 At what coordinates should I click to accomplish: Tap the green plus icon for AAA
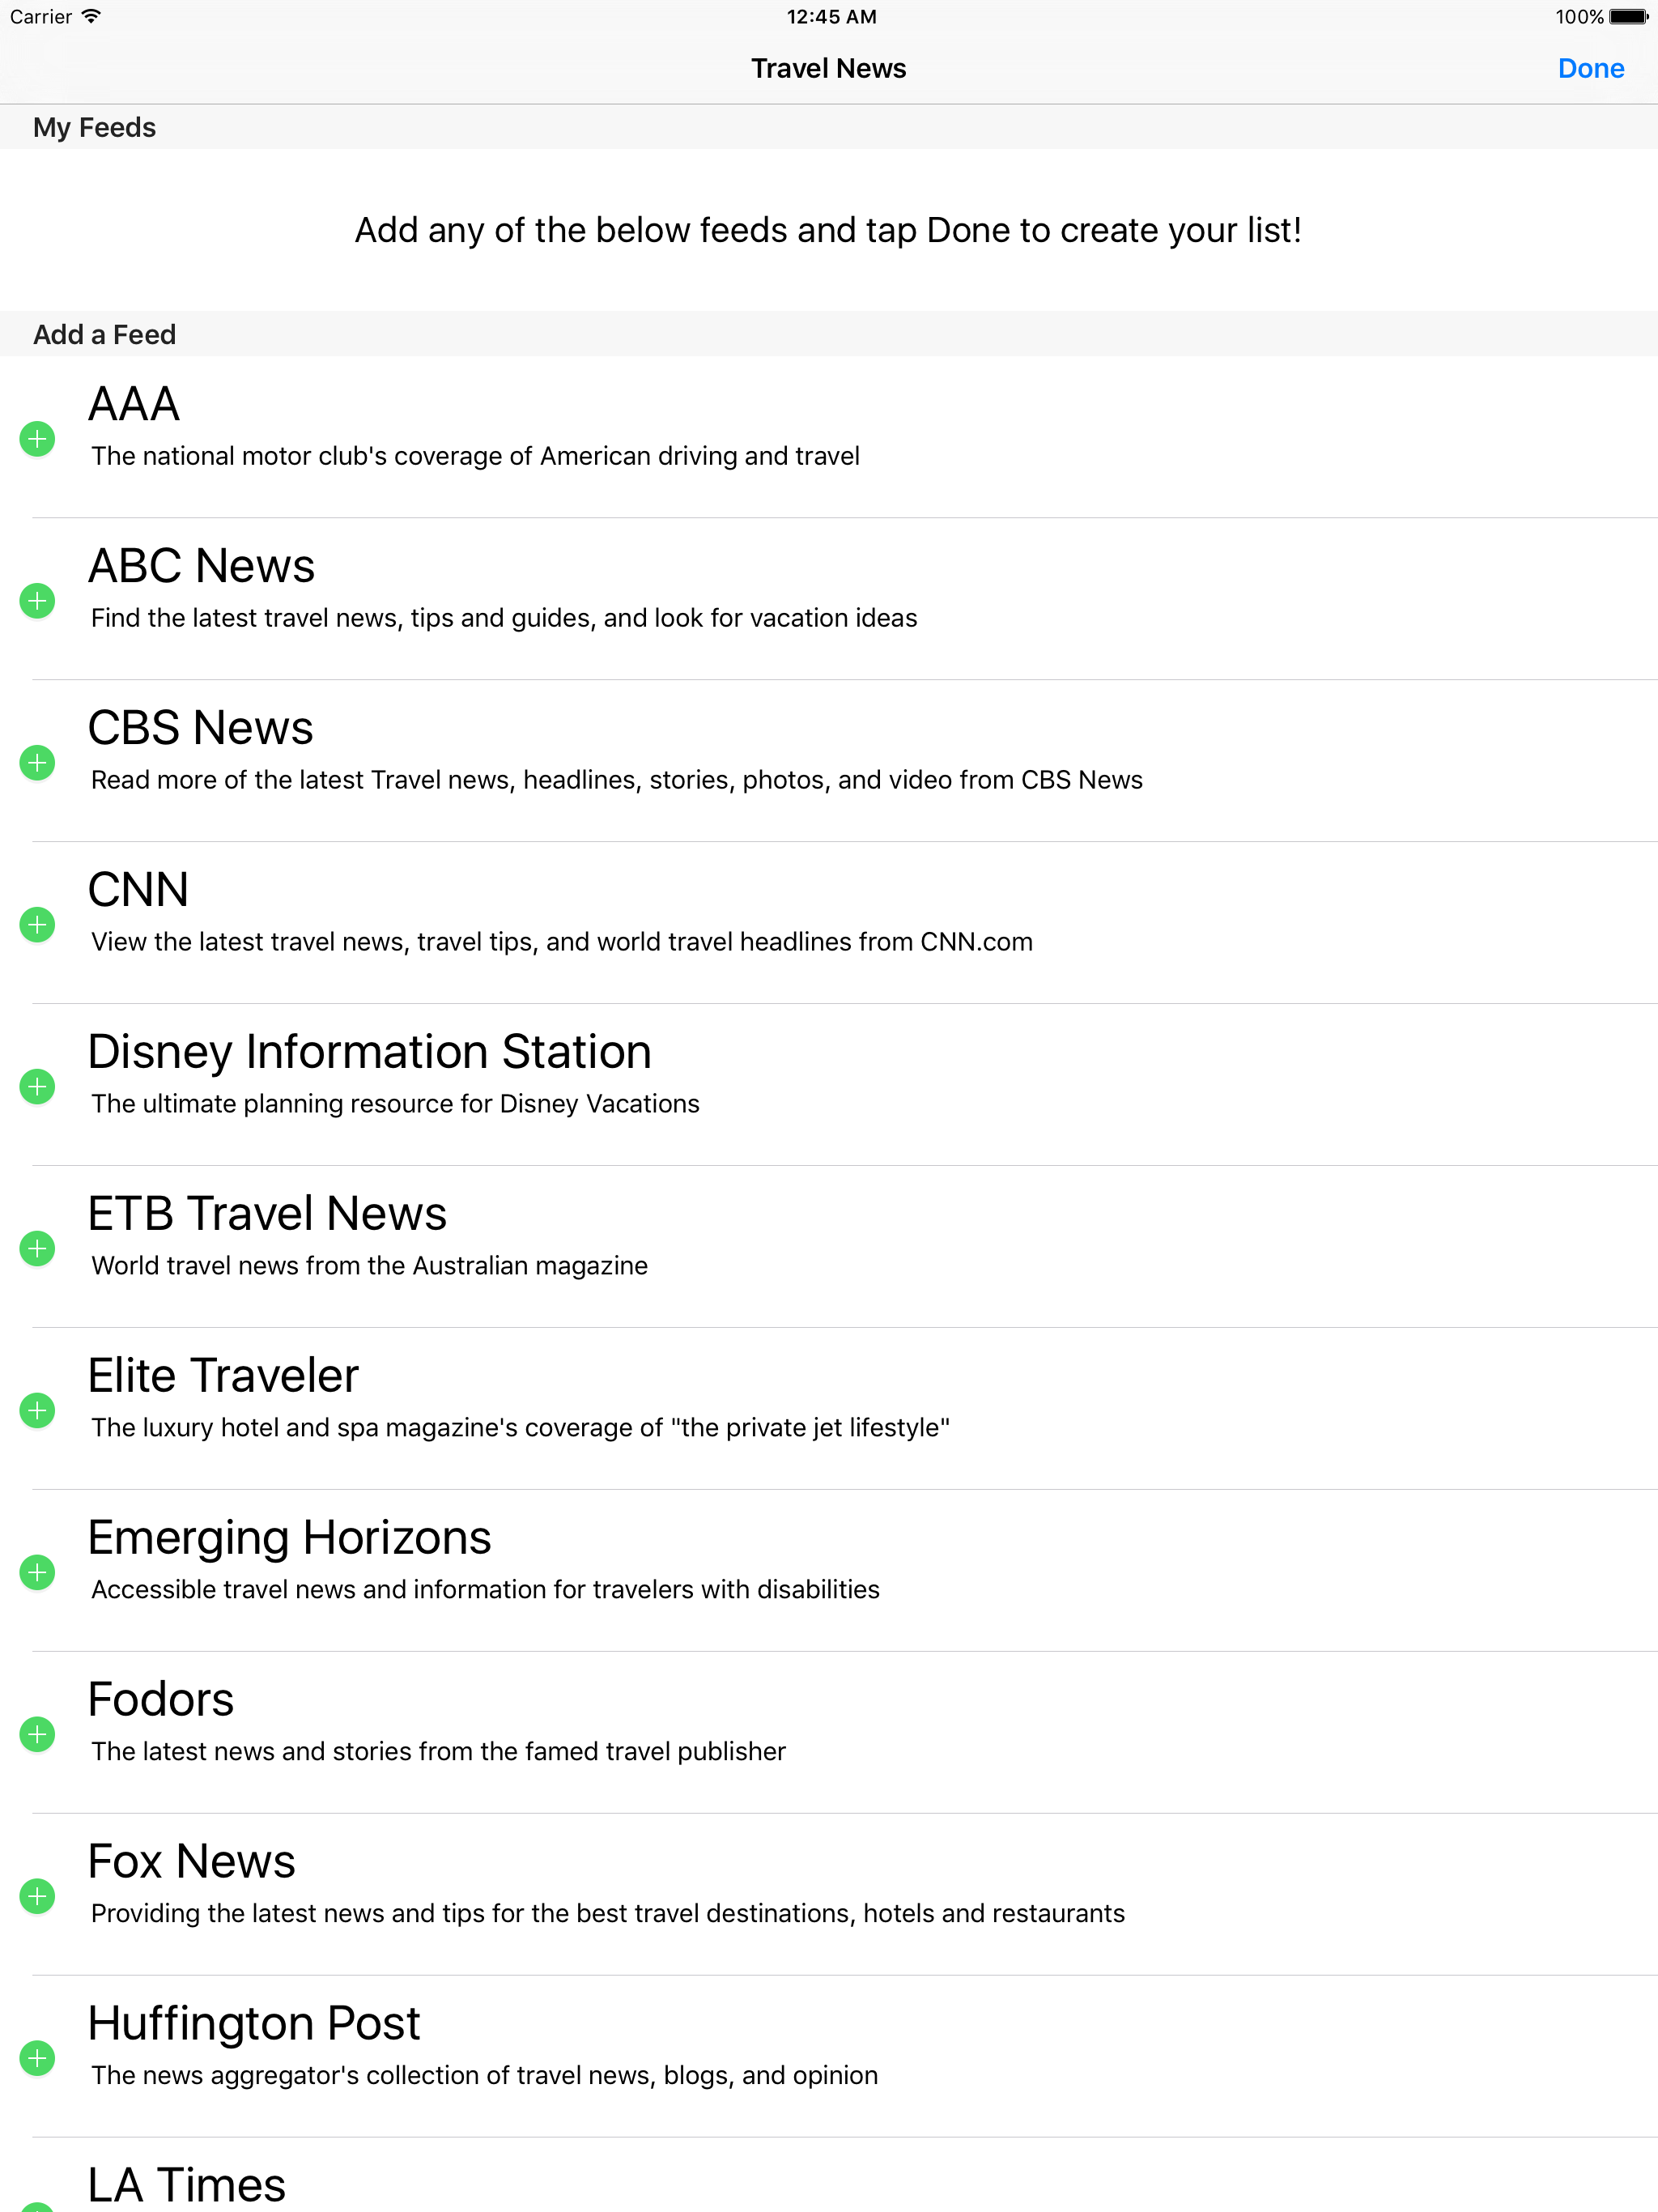38,439
